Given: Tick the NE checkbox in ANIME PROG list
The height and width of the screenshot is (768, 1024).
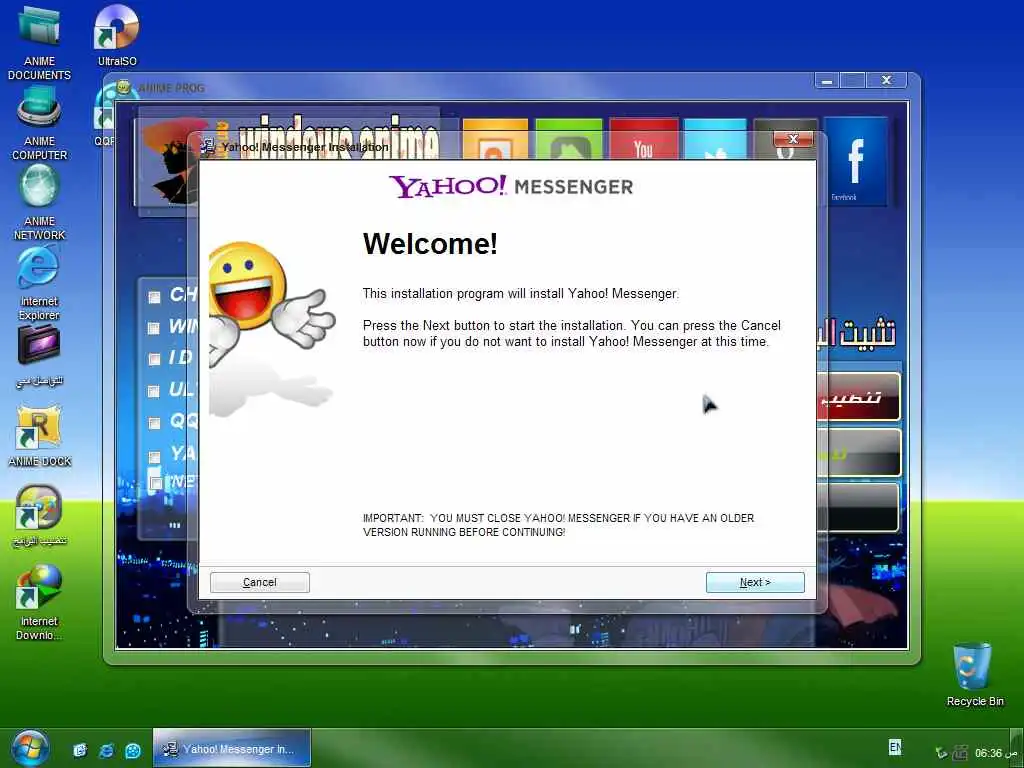Looking at the screenshot, I should 155,483.
